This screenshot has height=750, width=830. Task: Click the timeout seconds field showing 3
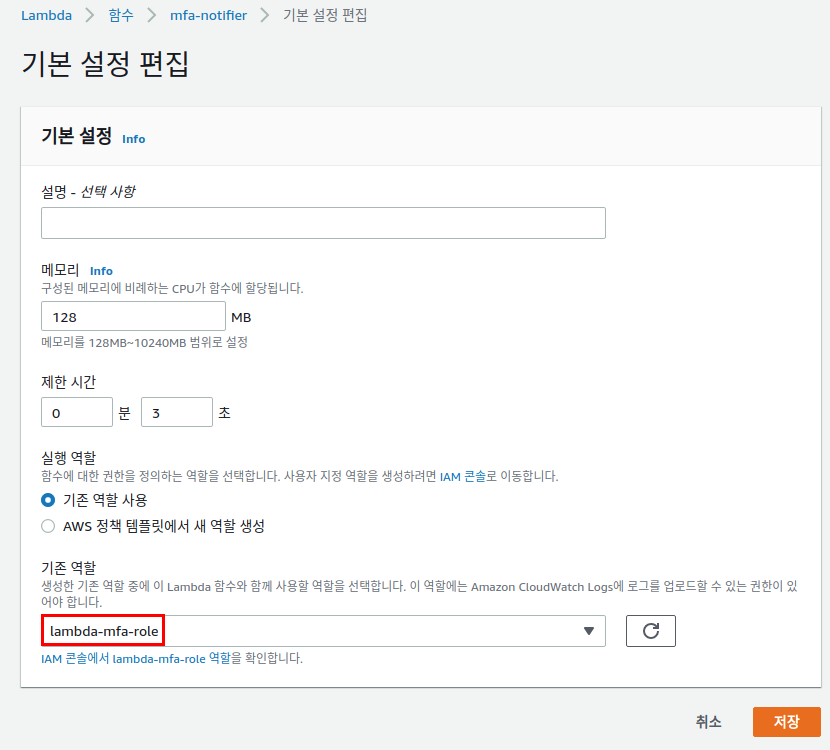coord(177,412)
